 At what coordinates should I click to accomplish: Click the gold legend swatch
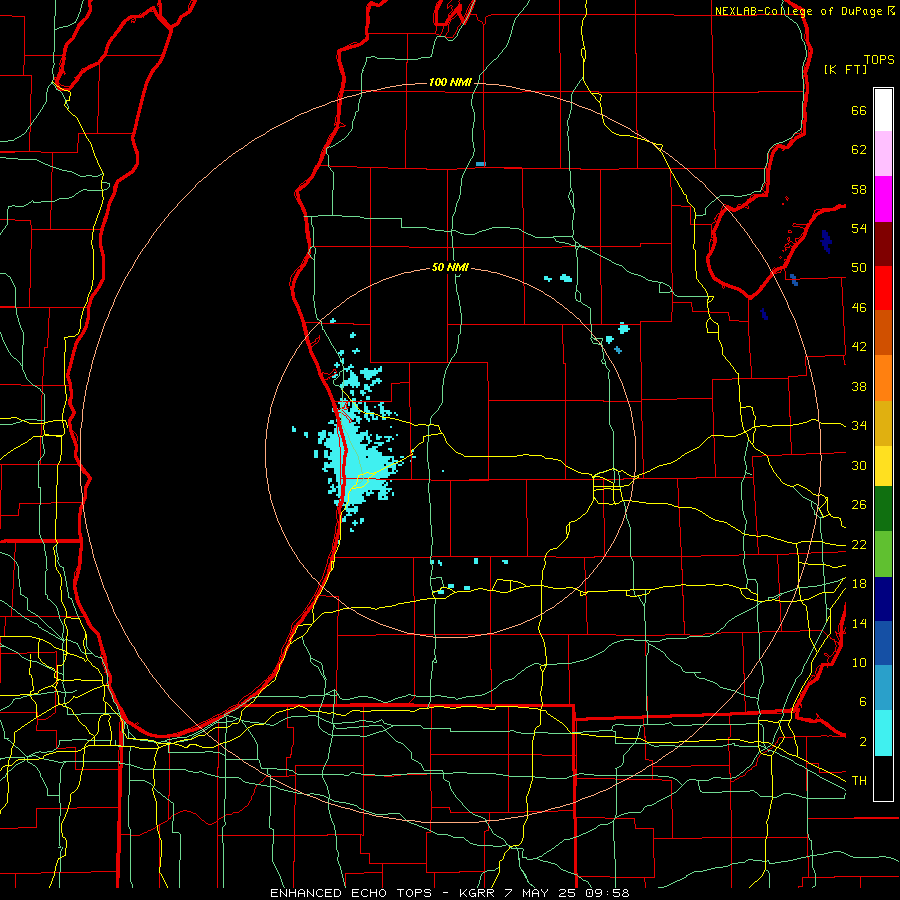point(883,423)
